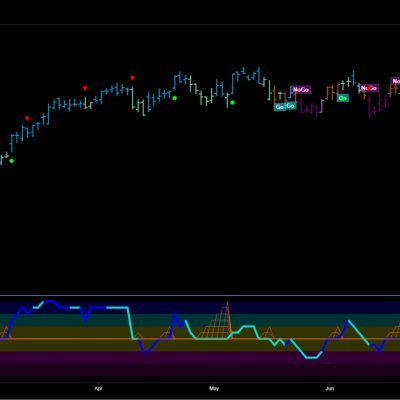Click the Apr label on the time axis
The image size is (400, 400).
(x=98, y=389)
